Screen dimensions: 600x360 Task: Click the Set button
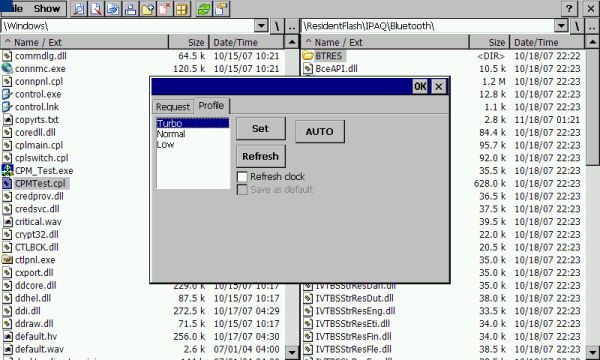(261, 129)
